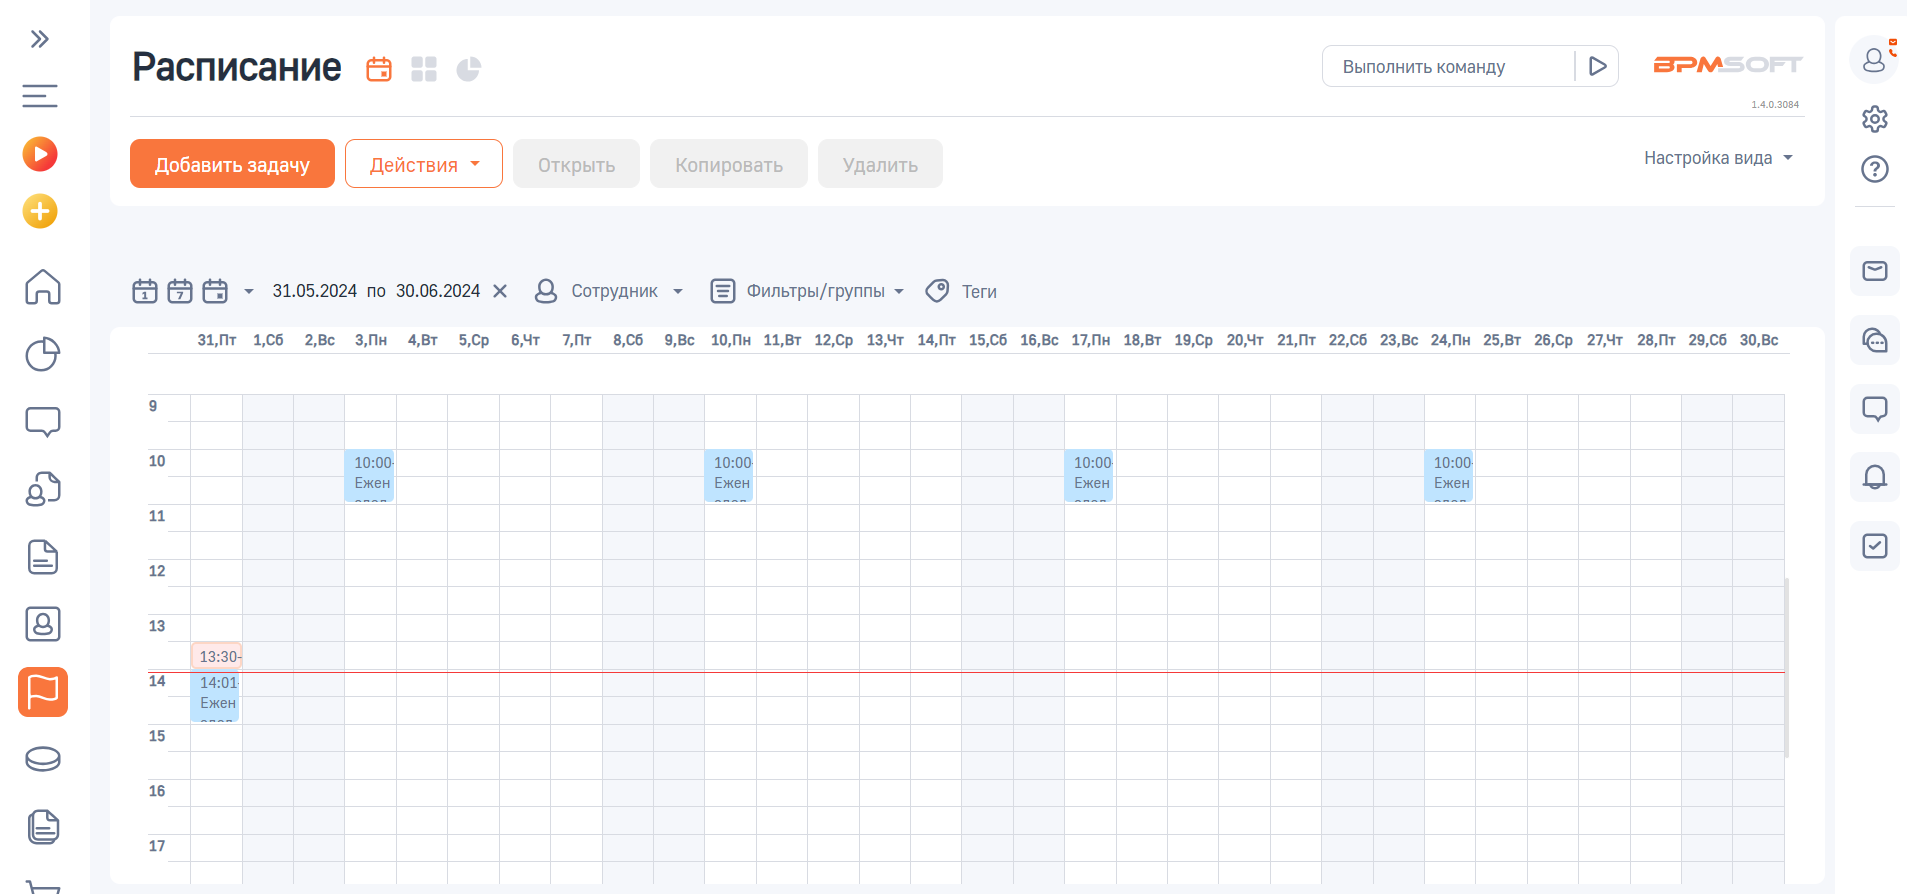
Task: Open settings gear icon
Action: 1874,119
